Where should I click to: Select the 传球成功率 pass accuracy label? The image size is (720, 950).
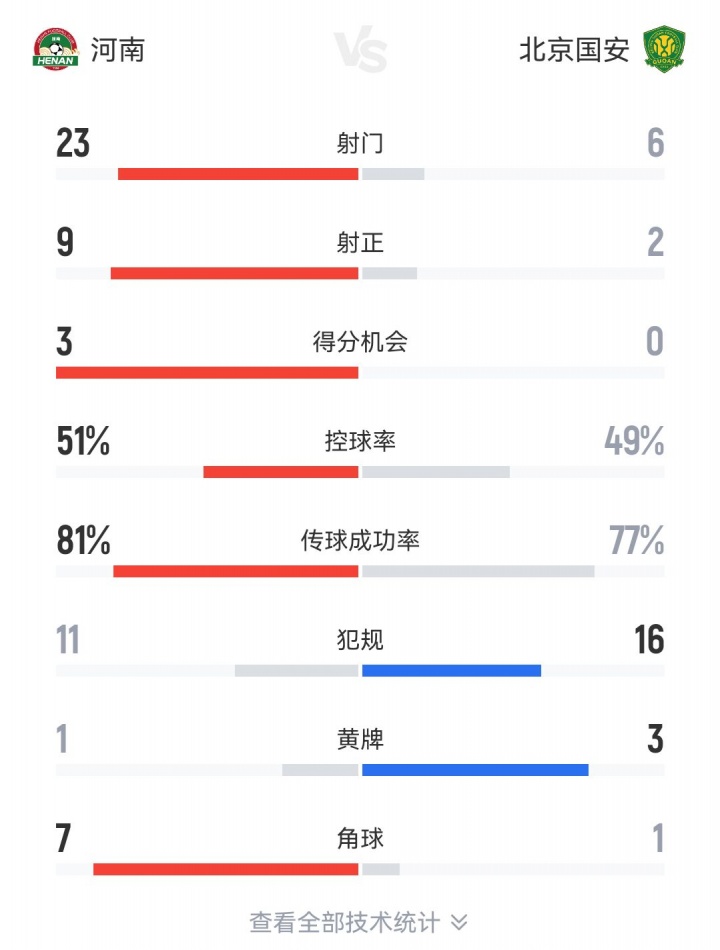click(360, 541)
